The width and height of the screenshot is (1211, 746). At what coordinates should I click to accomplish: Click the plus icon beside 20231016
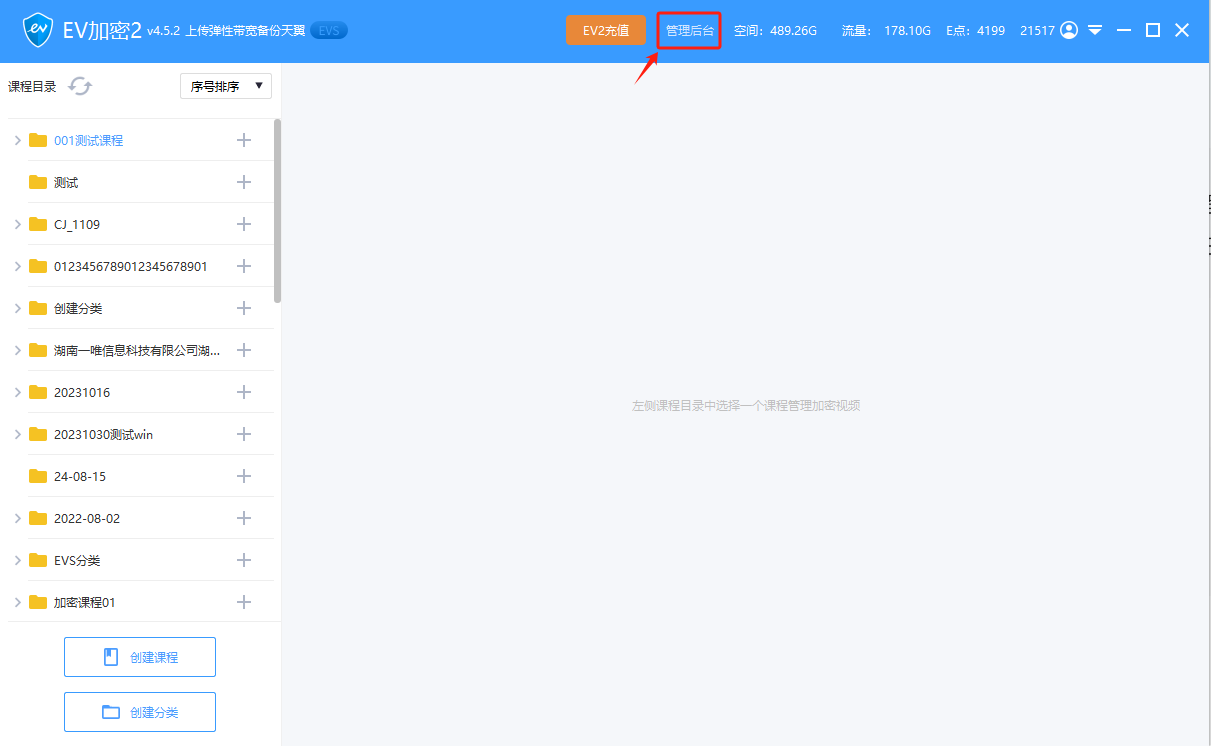(x=243, y=392)
